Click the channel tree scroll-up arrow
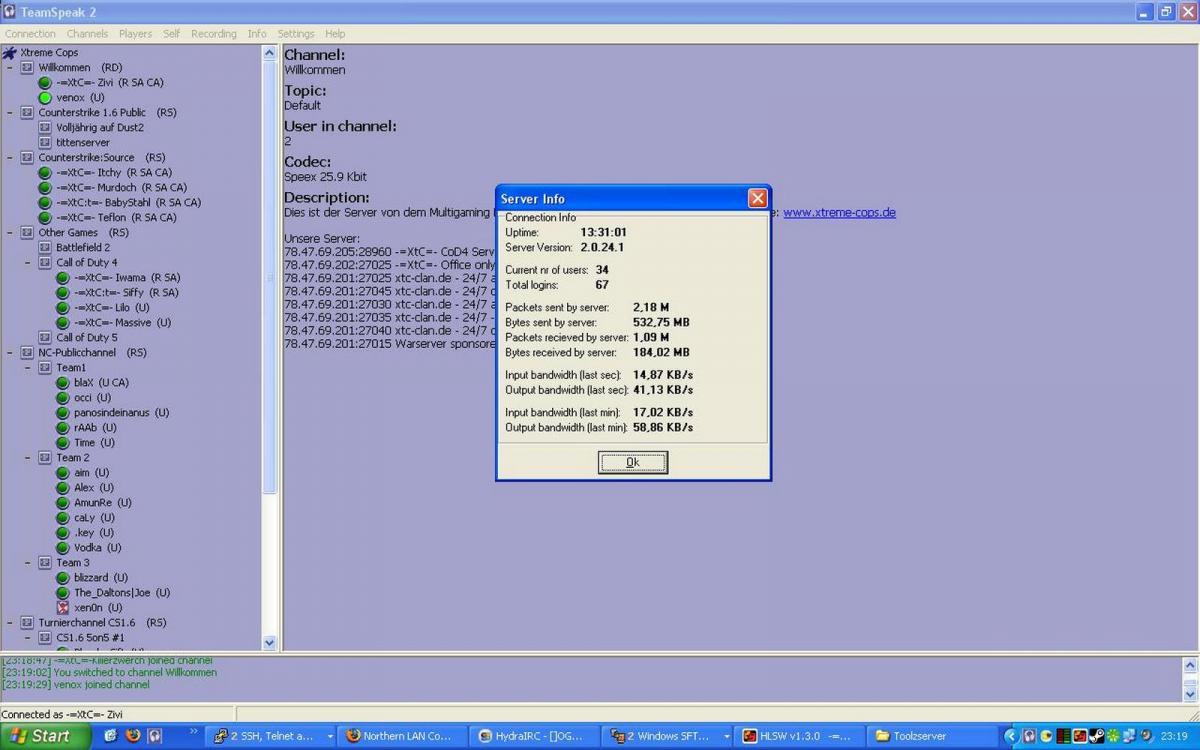This screenshot has height=750, width=1200. click(x=269, y=53)
